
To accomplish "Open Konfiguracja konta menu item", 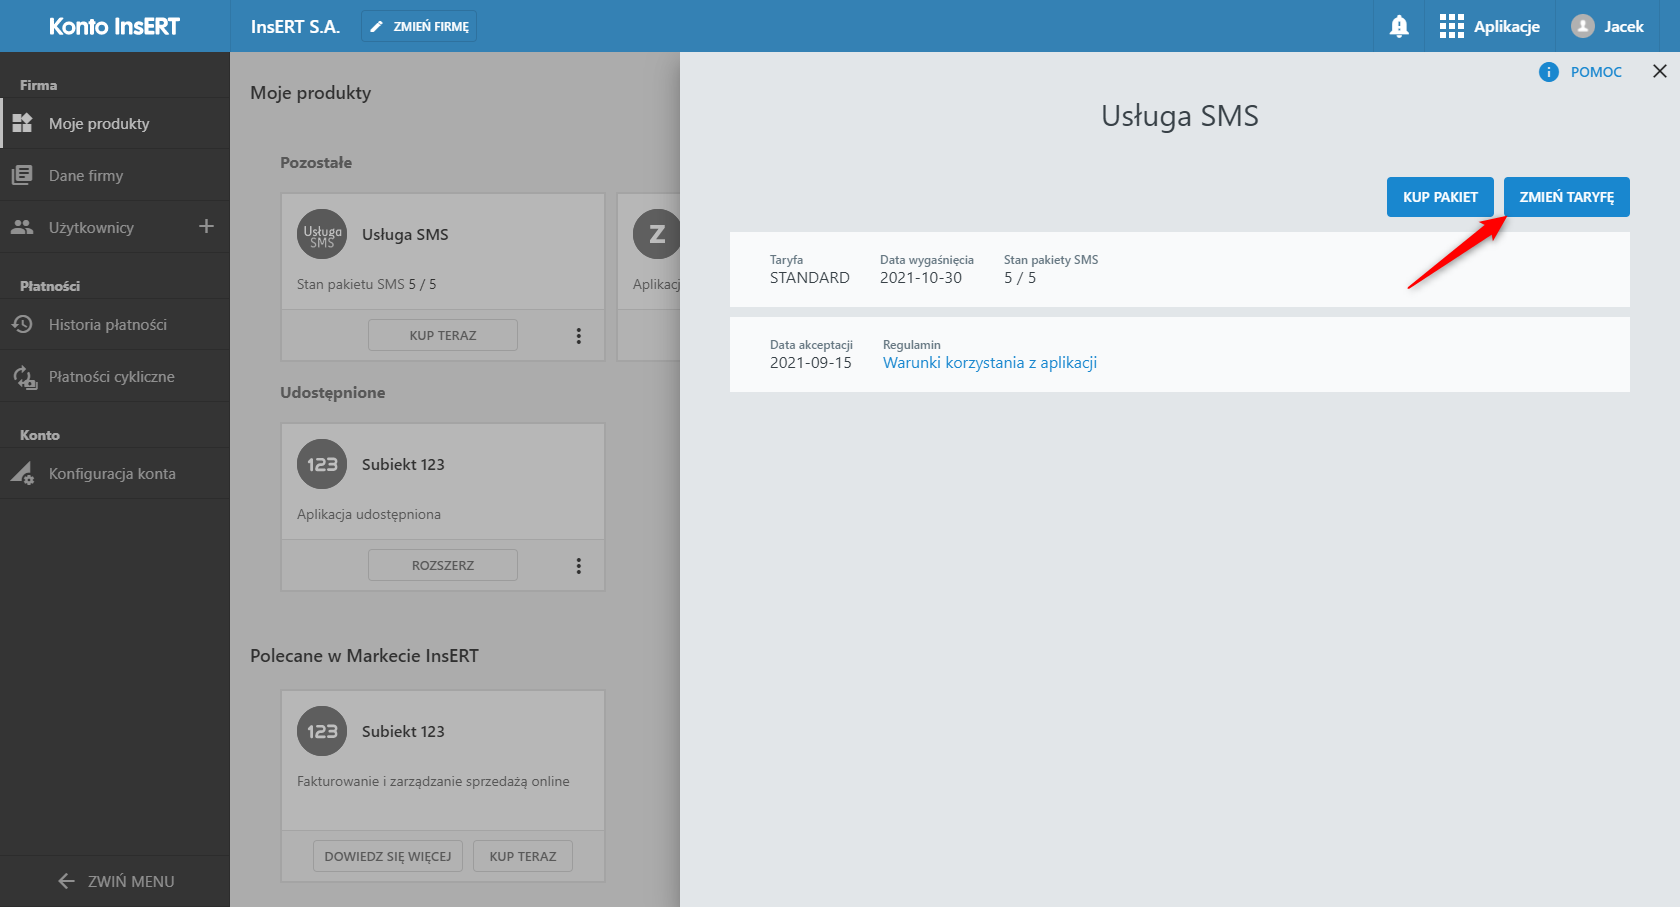I will click(115, 473).
